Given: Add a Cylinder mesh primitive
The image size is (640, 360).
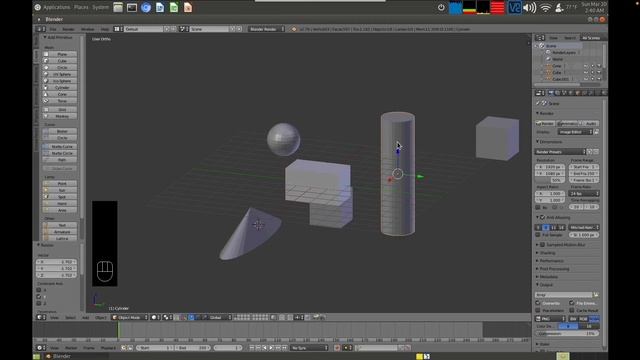Looking at the screenshot, I should point(60,87).
